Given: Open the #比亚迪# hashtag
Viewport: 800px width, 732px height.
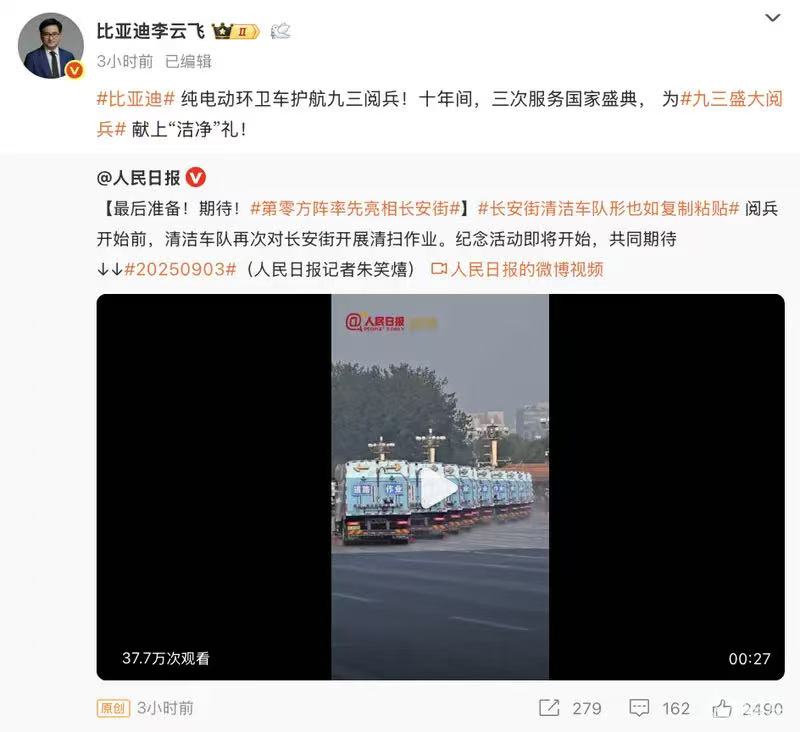Looking at the screenshot, I should pyautogui.click(x=136, y=98).
